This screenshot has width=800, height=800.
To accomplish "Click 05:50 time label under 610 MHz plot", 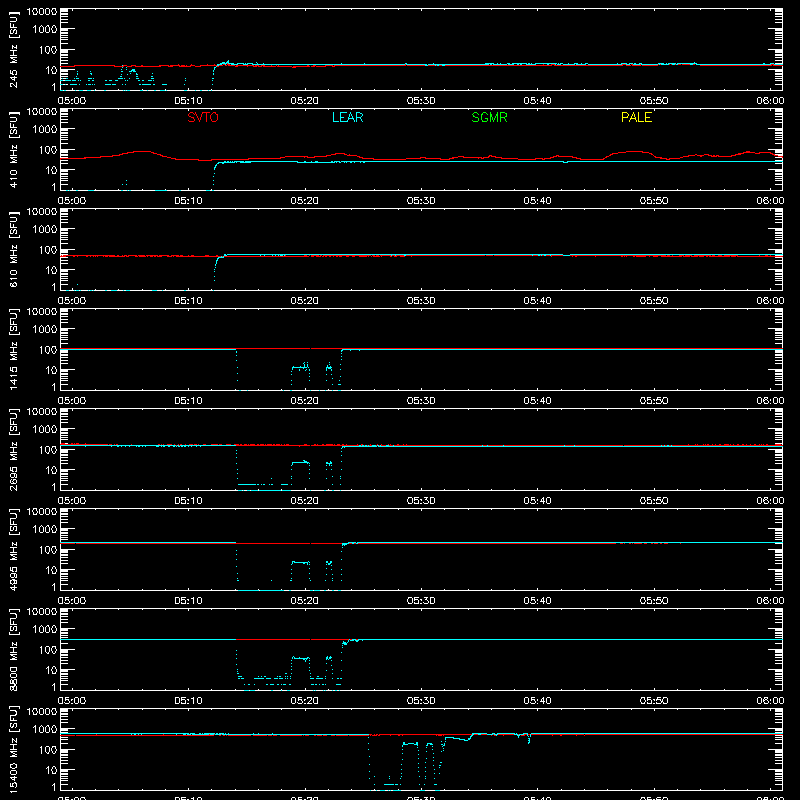I will pos(654,301).
